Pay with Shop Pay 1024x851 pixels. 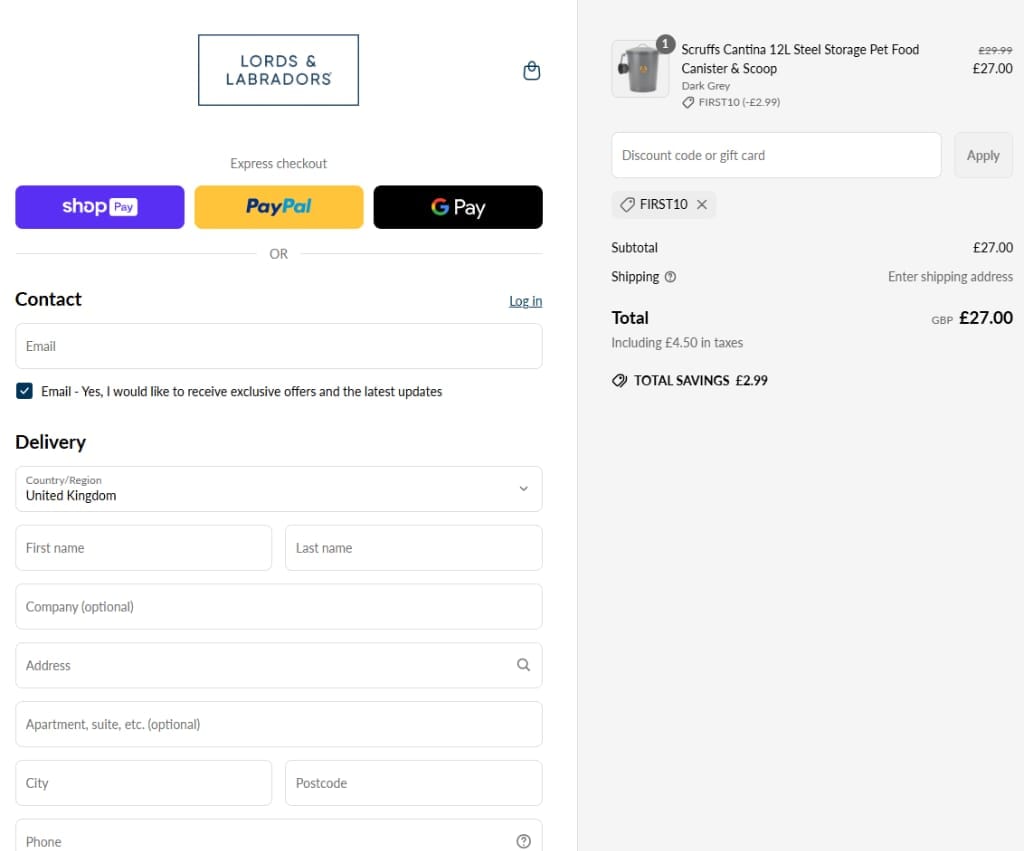tap(100, 207)
